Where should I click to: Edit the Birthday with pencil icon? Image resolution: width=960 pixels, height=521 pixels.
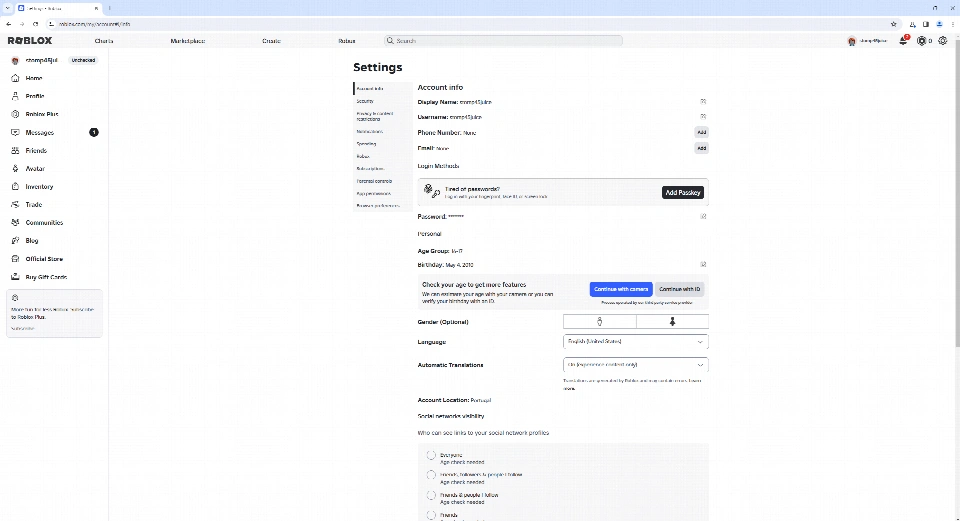[x=703, y=264]
